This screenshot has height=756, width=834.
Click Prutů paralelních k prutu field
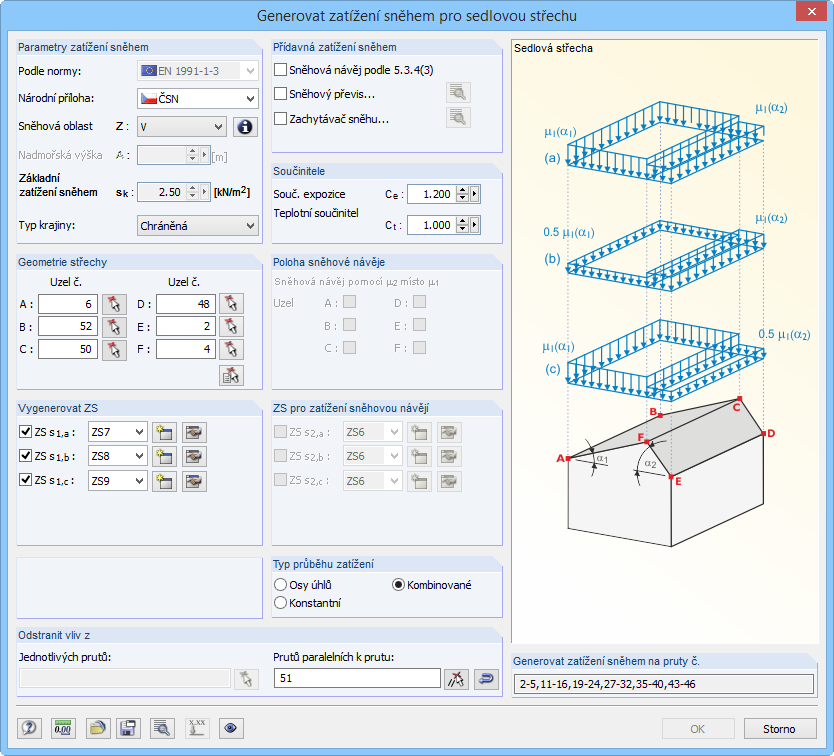(x=357, y=678)
